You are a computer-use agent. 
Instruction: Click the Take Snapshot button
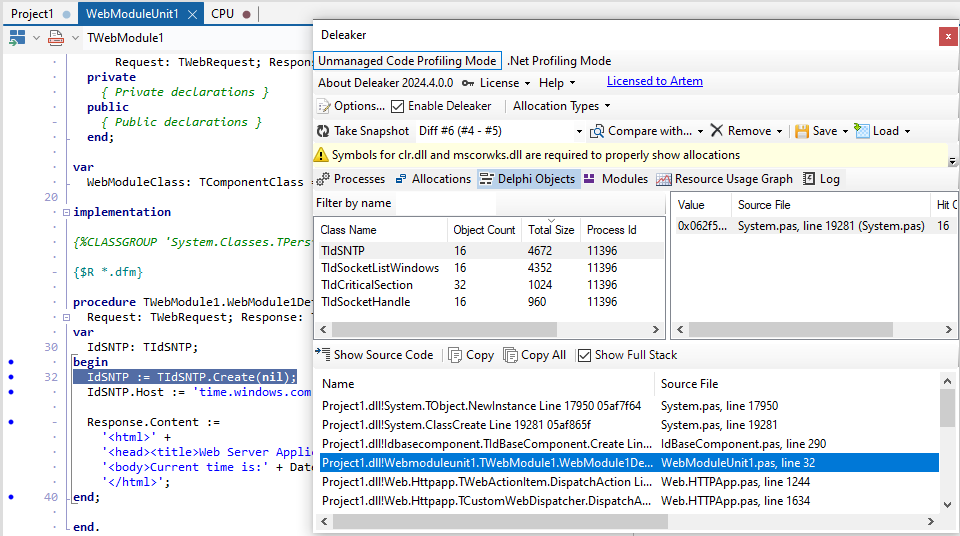(x=363, y=131)
